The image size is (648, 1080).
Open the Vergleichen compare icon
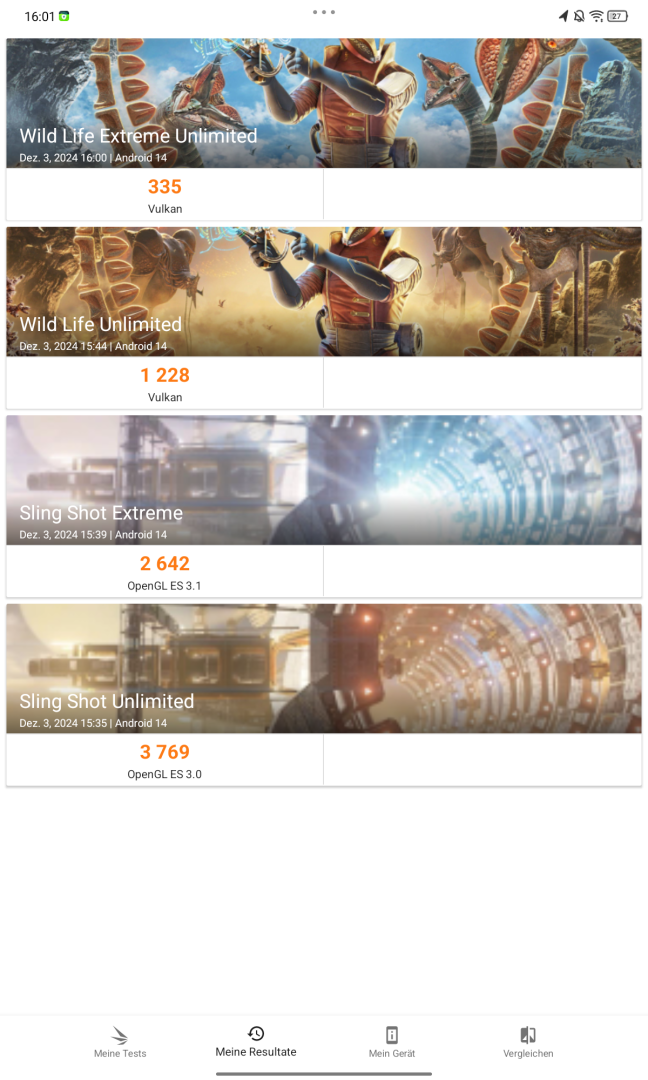click(x=528, y=1035)
